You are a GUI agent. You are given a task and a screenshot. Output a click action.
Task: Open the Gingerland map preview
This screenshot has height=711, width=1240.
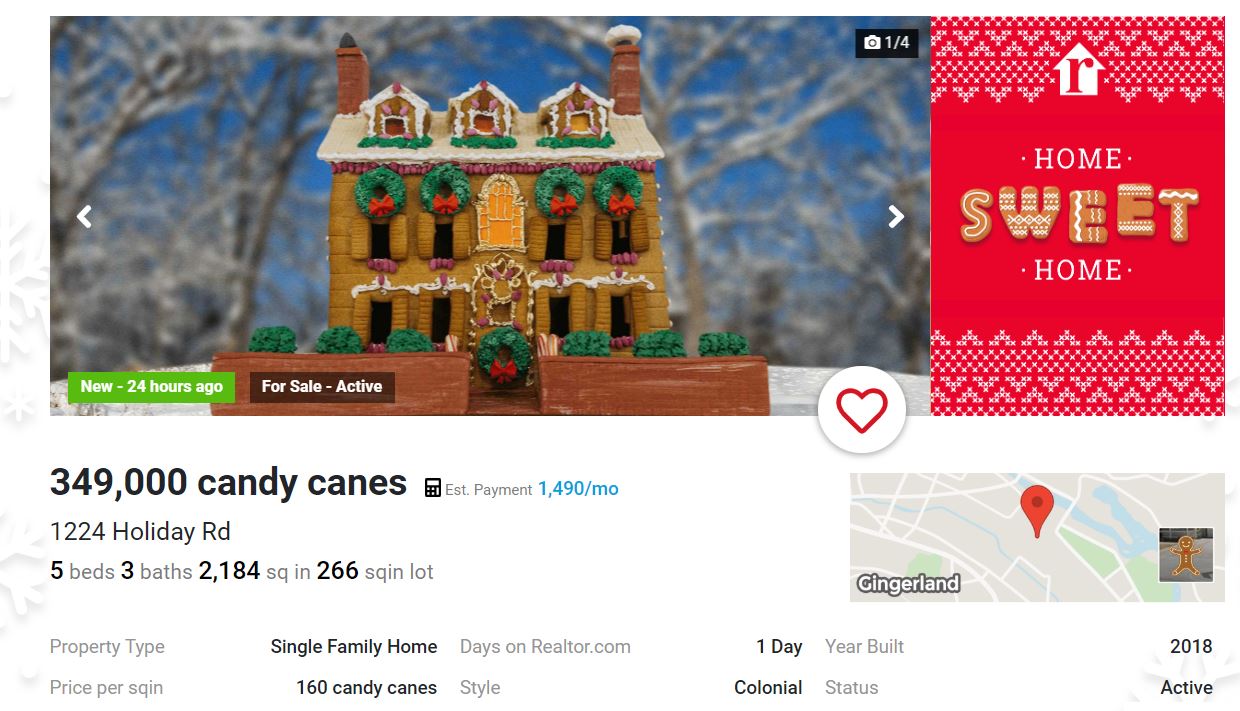[1037, 537]
